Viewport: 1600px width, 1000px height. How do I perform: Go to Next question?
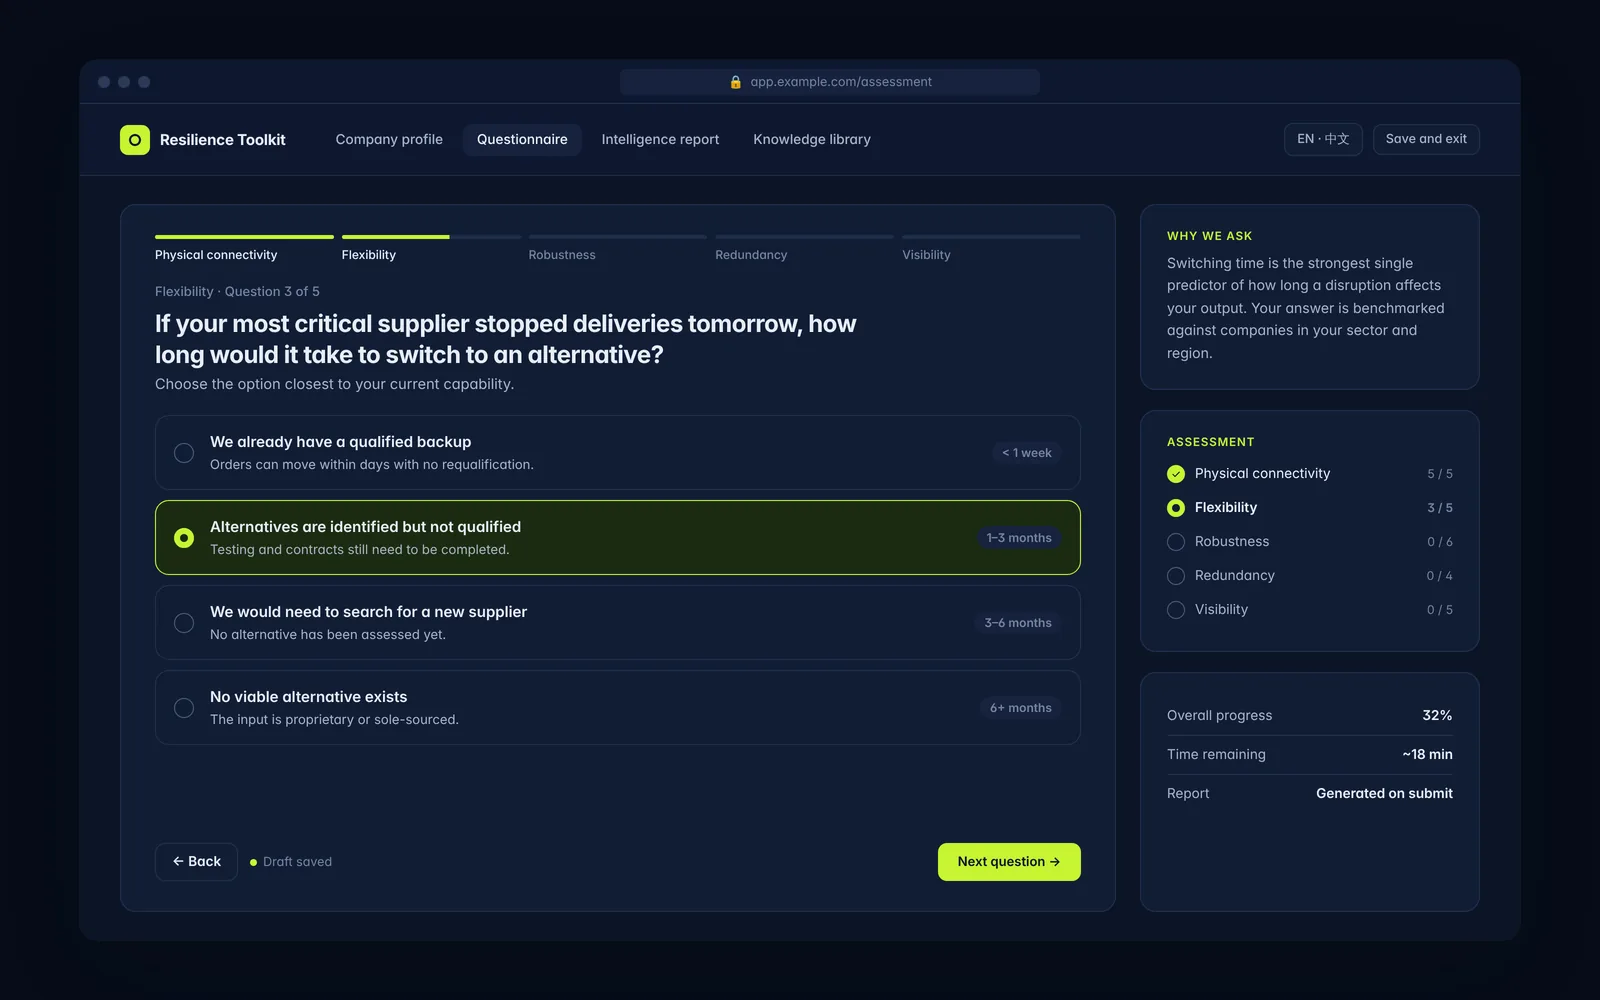pos(1009,862)
